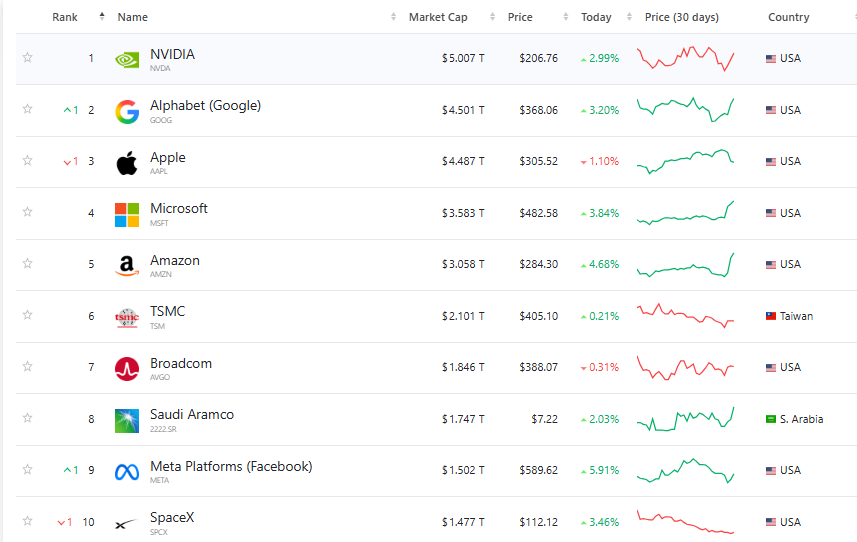Click the Taiwan flag for TSMC
Image resolution: width=857 pixels, height=542 pixels.
[x=771, y=316]
